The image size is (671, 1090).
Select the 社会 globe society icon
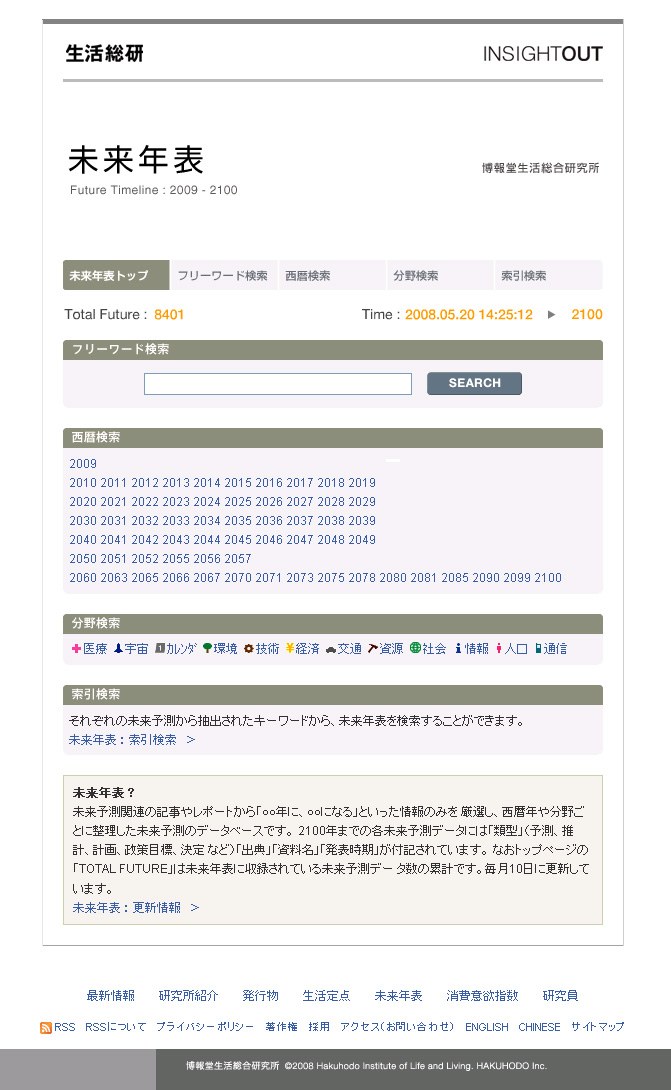pyautogui.click(x=415, y=649)
